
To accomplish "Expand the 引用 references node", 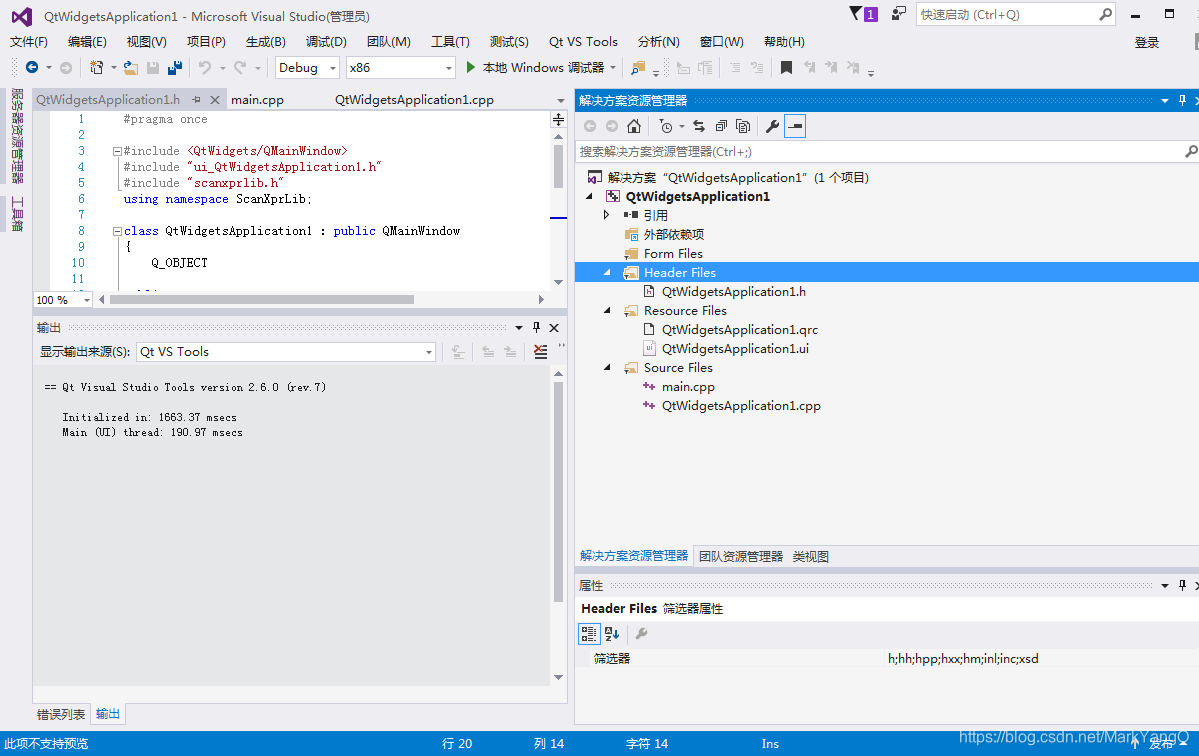I will [606, 215].
